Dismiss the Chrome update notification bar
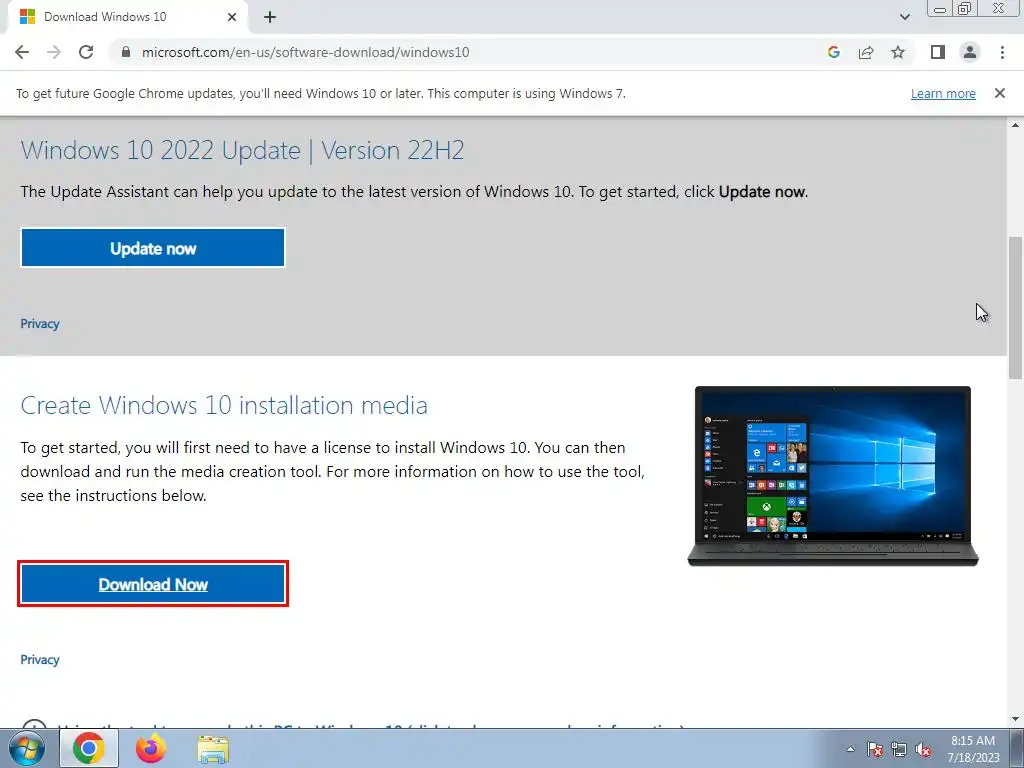1024x768 pixels. tap(1000, 93)
